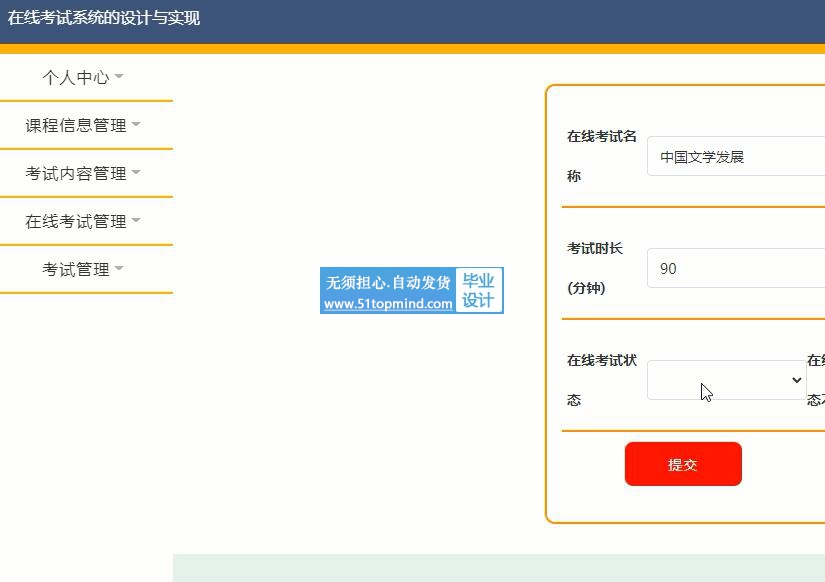Open the www.51topmind.com watermark link
Screen dimensions: 825x582
[x=388, y=304]
